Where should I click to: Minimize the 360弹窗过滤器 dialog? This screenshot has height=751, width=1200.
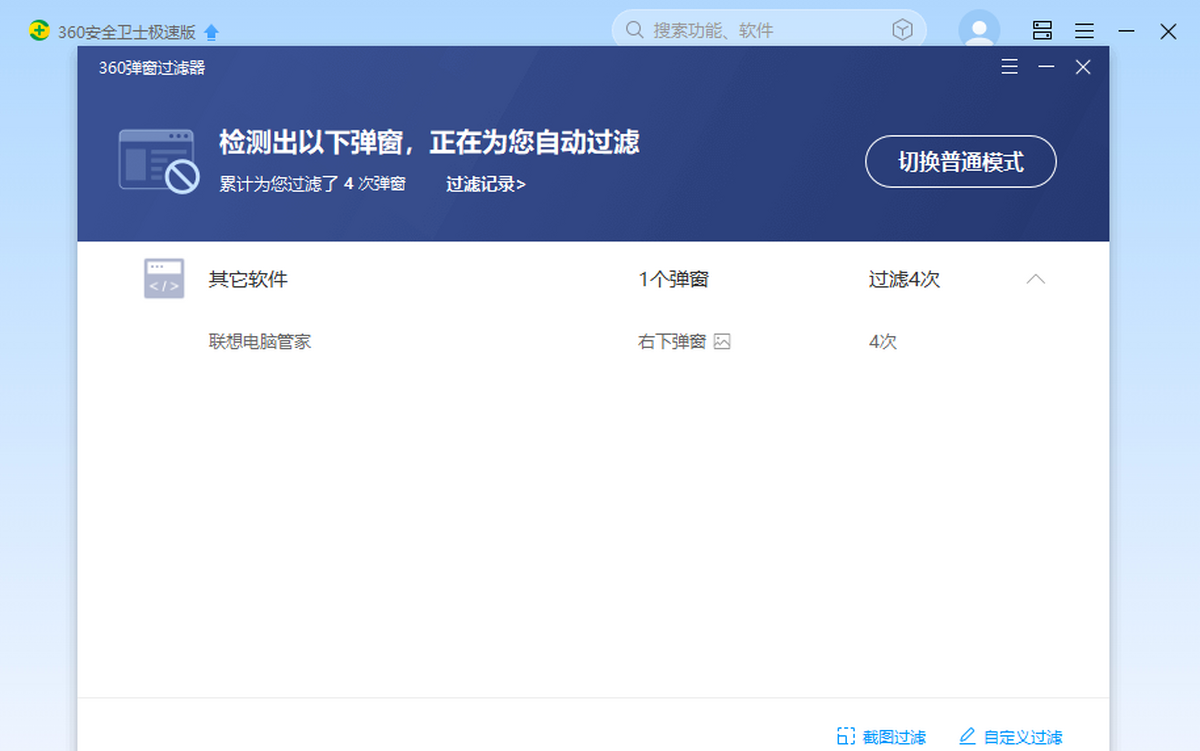(x=1046, y=67)
